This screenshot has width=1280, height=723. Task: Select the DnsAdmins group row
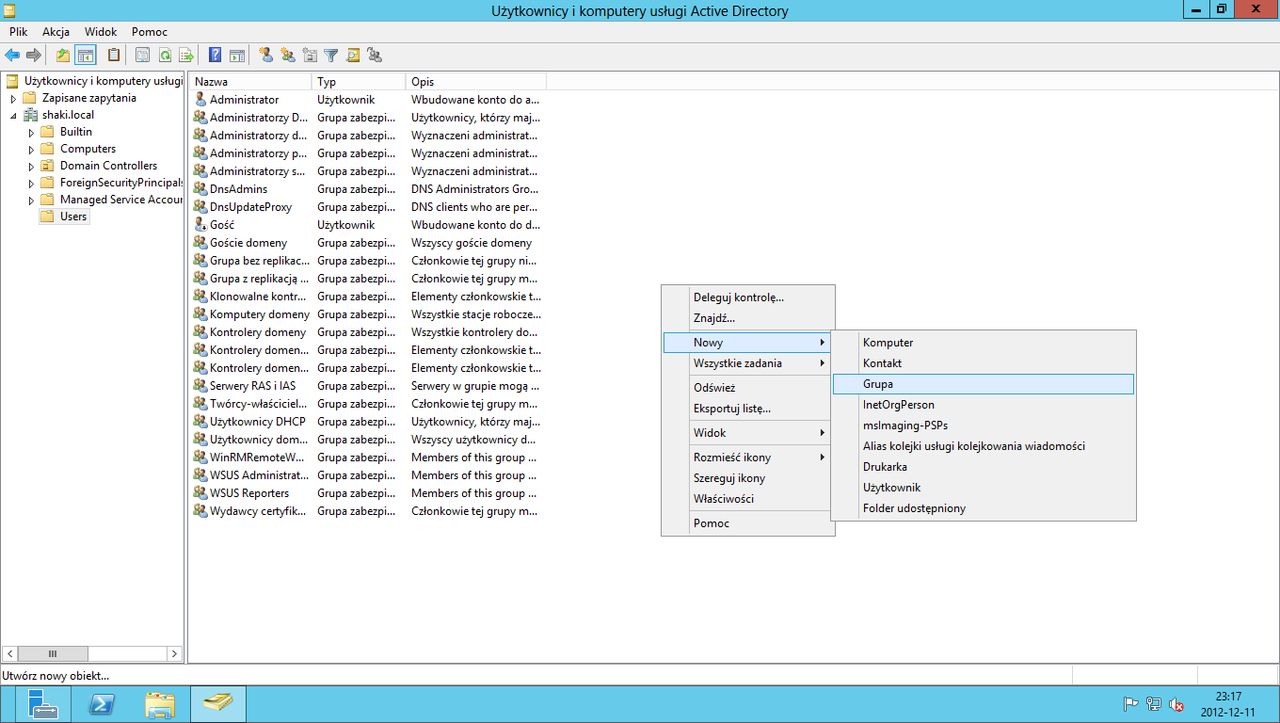[368, 189]
